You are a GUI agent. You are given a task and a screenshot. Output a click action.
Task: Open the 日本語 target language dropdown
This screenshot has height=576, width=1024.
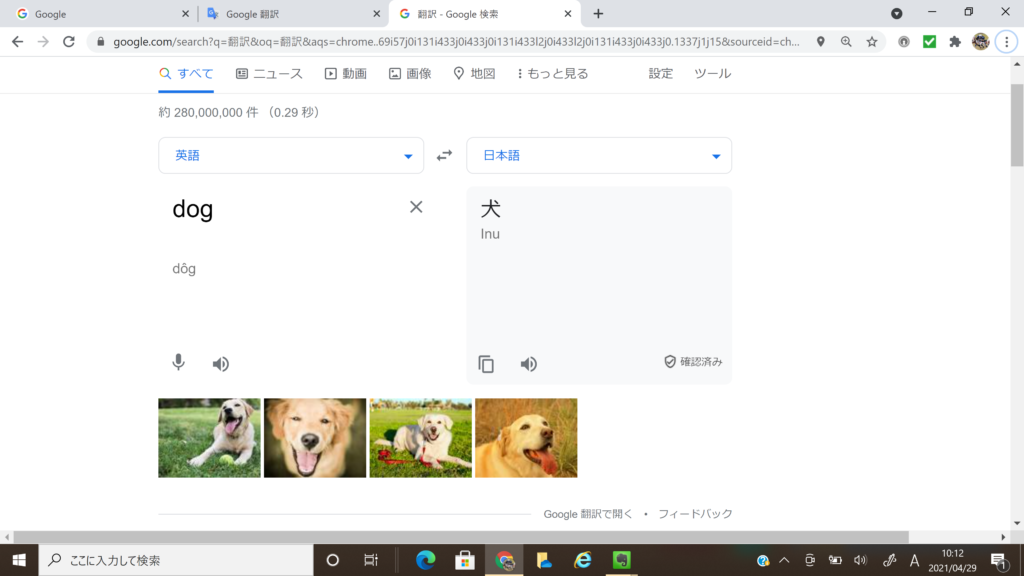coord(598,155)
